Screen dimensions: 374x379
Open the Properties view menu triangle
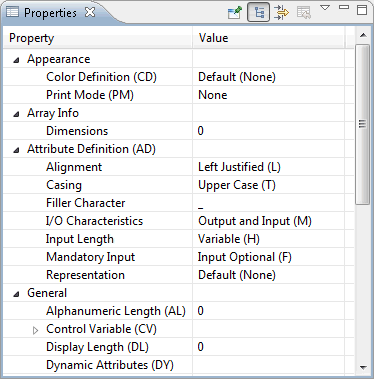pyautogui.click(x=325, y=8)
